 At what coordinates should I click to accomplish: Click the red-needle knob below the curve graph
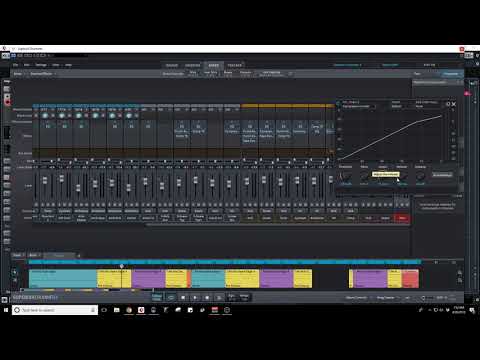(x=346, y=176)
